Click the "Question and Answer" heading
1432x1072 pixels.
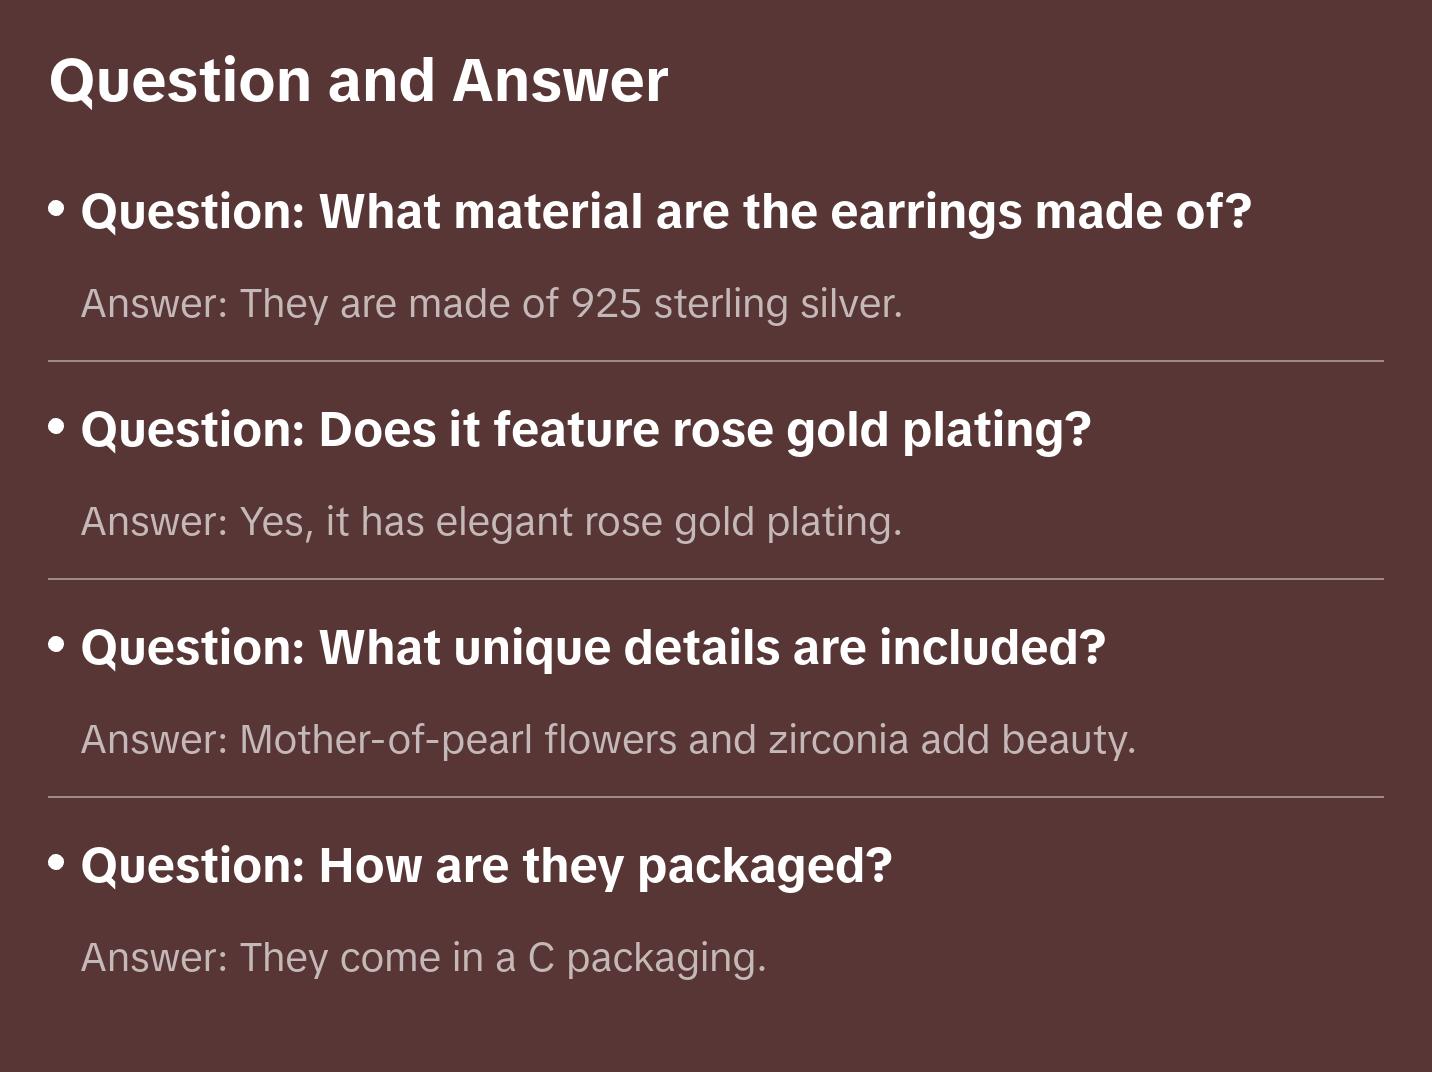pyautogui.click(x=358, y=80)
